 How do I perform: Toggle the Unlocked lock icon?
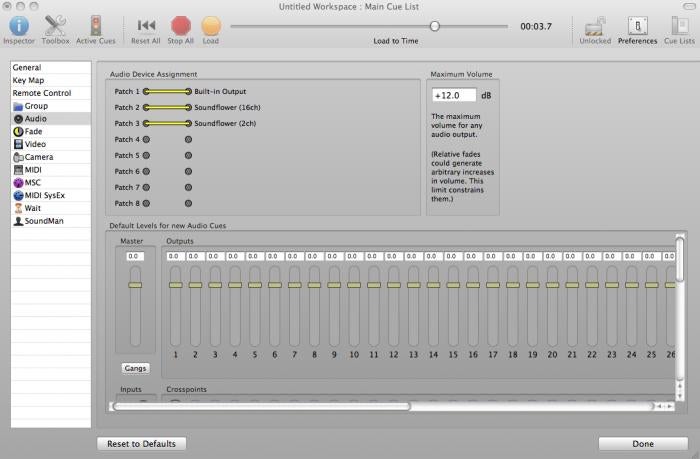pyautogui.click(x=595, y=26)
